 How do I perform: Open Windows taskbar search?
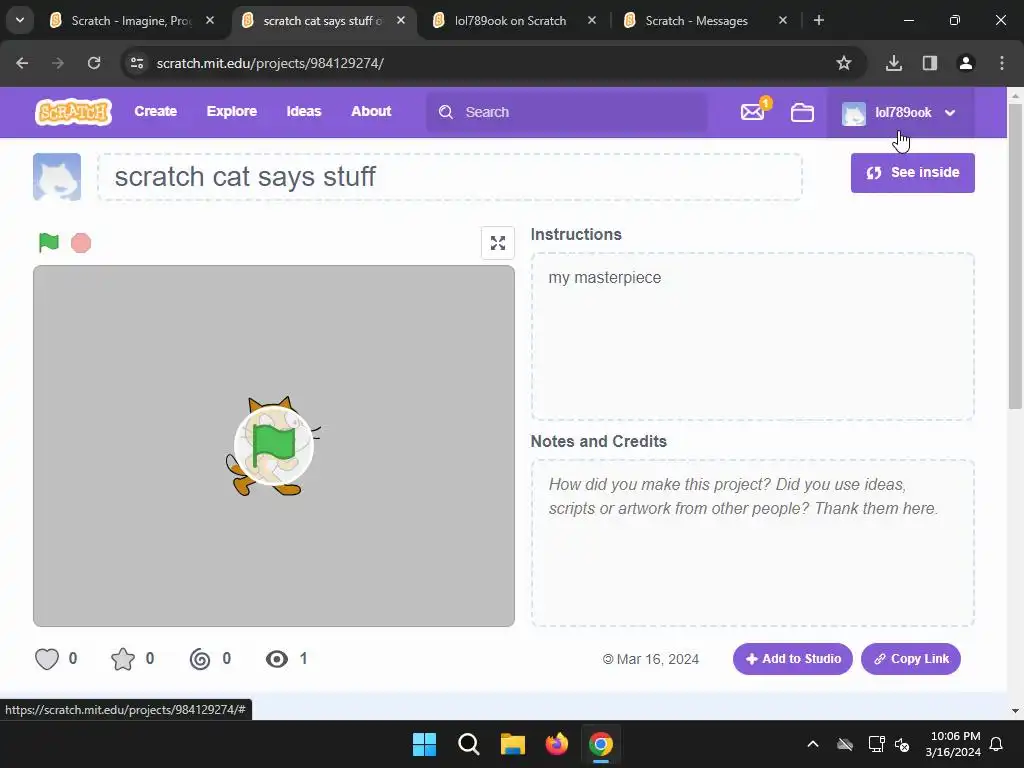(x=468, y=744)
